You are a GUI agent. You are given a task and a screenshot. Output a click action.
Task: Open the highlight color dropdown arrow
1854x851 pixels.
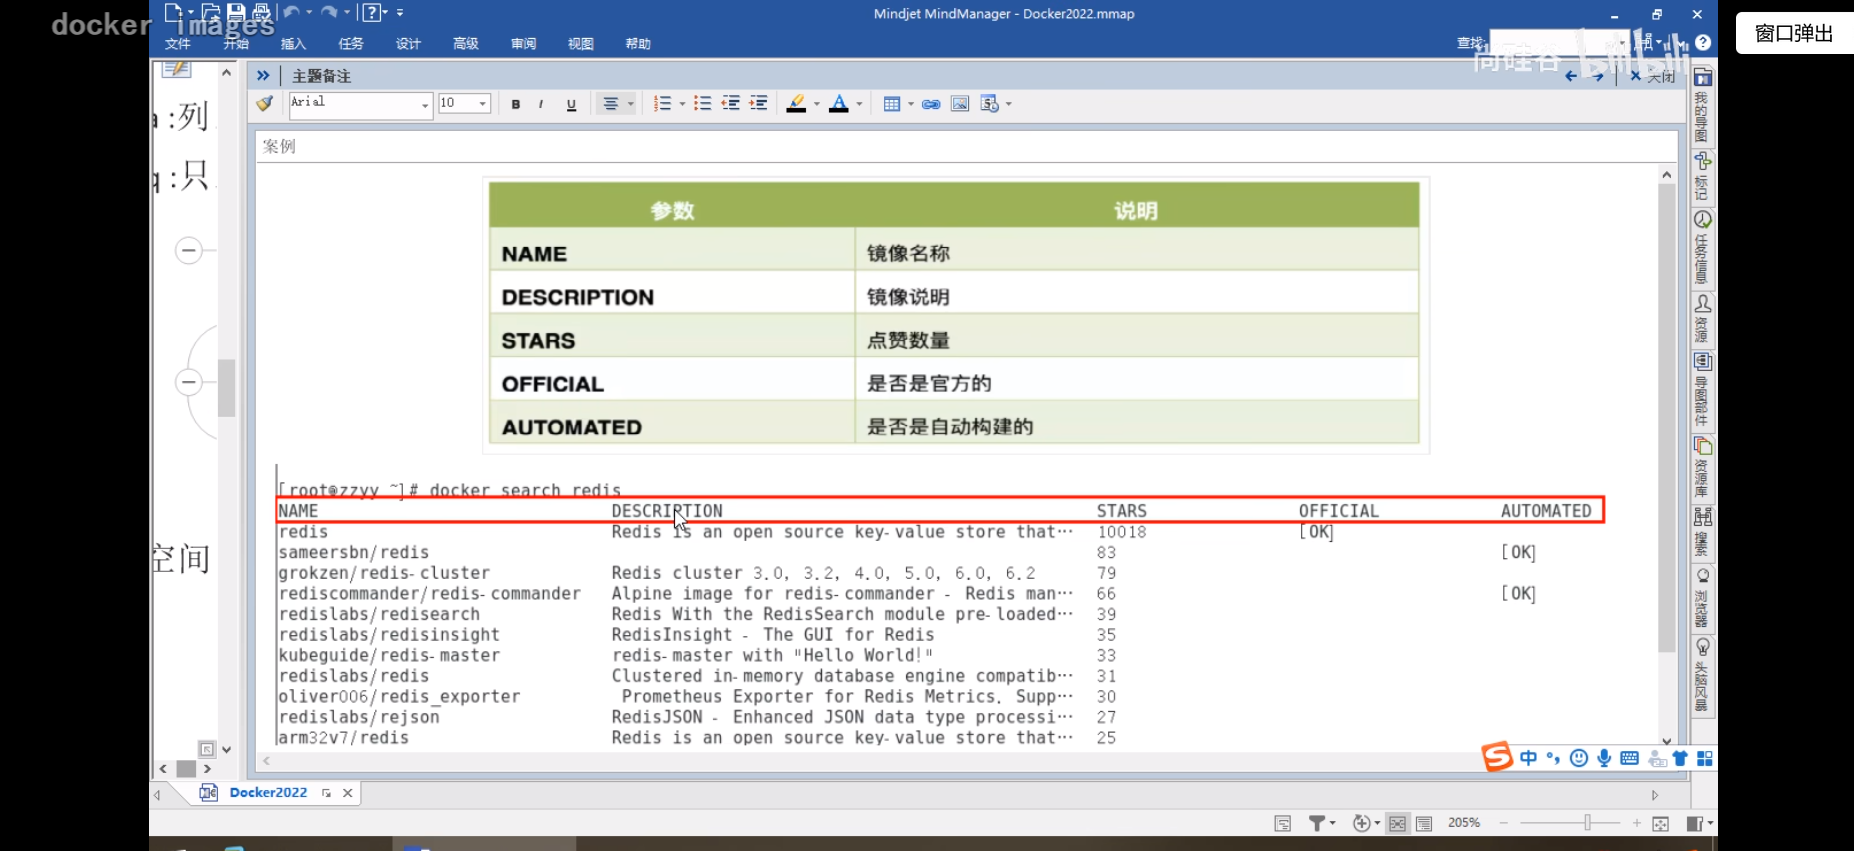[816, 104]
